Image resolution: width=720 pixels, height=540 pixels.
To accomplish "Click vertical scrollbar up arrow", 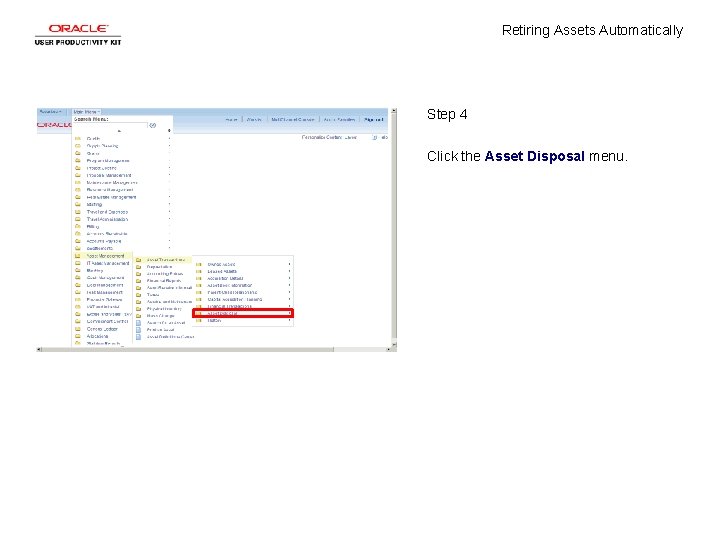I will [394, 111].
